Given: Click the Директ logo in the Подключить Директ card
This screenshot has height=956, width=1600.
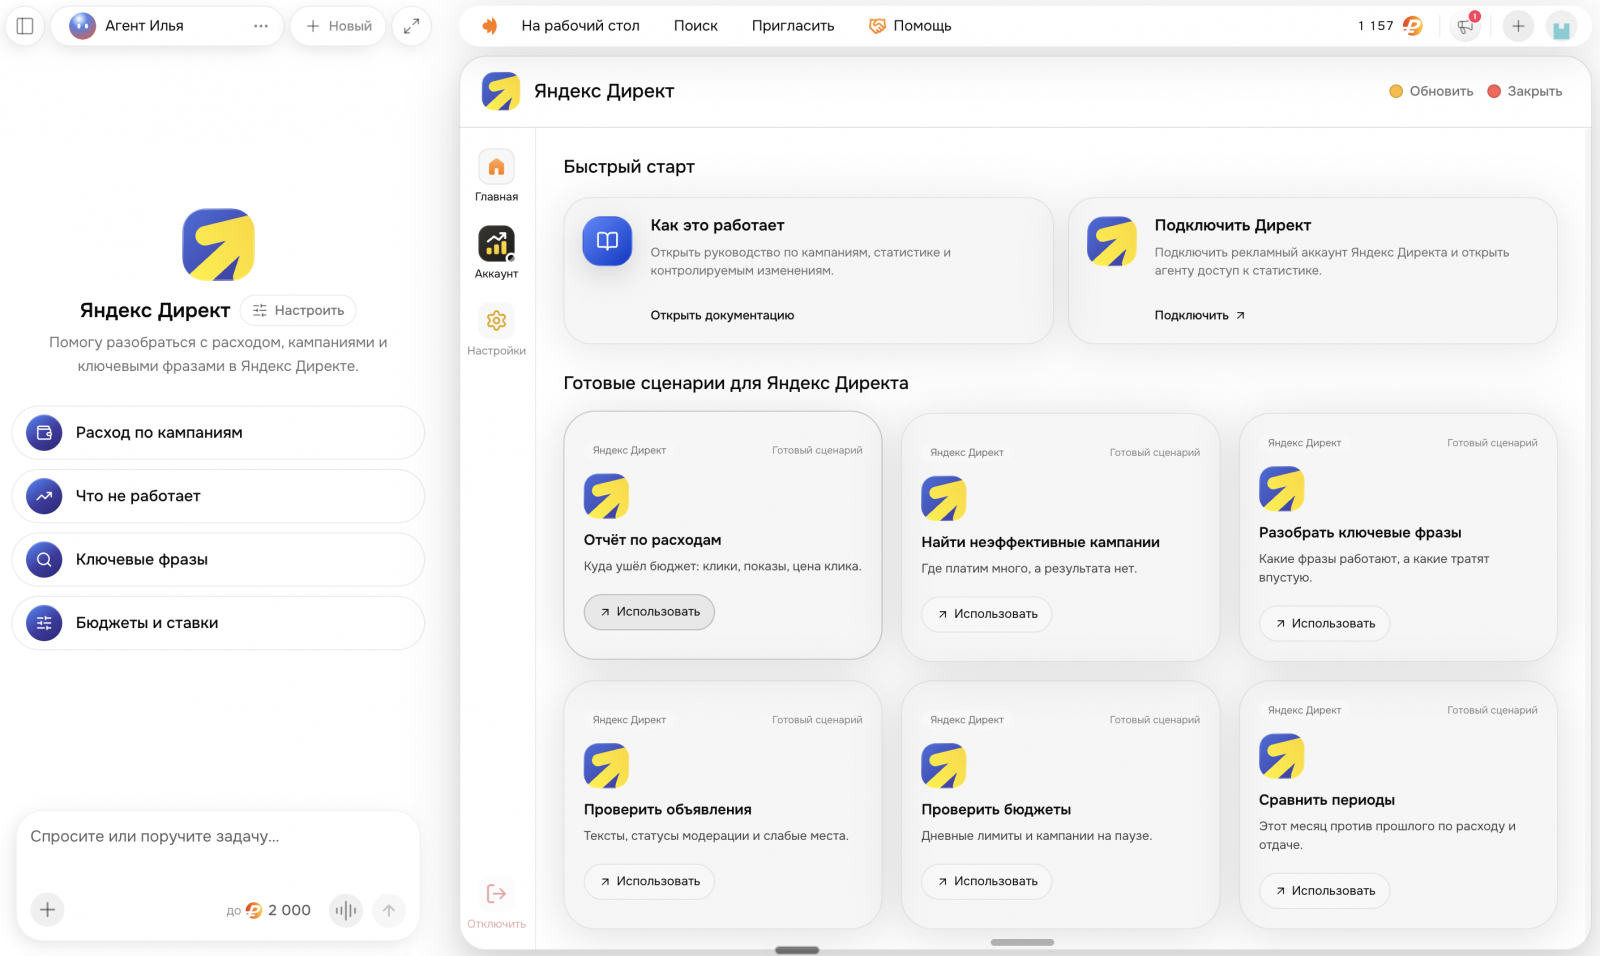Looking at the screenshot, I should click(x=1112, y=241).
